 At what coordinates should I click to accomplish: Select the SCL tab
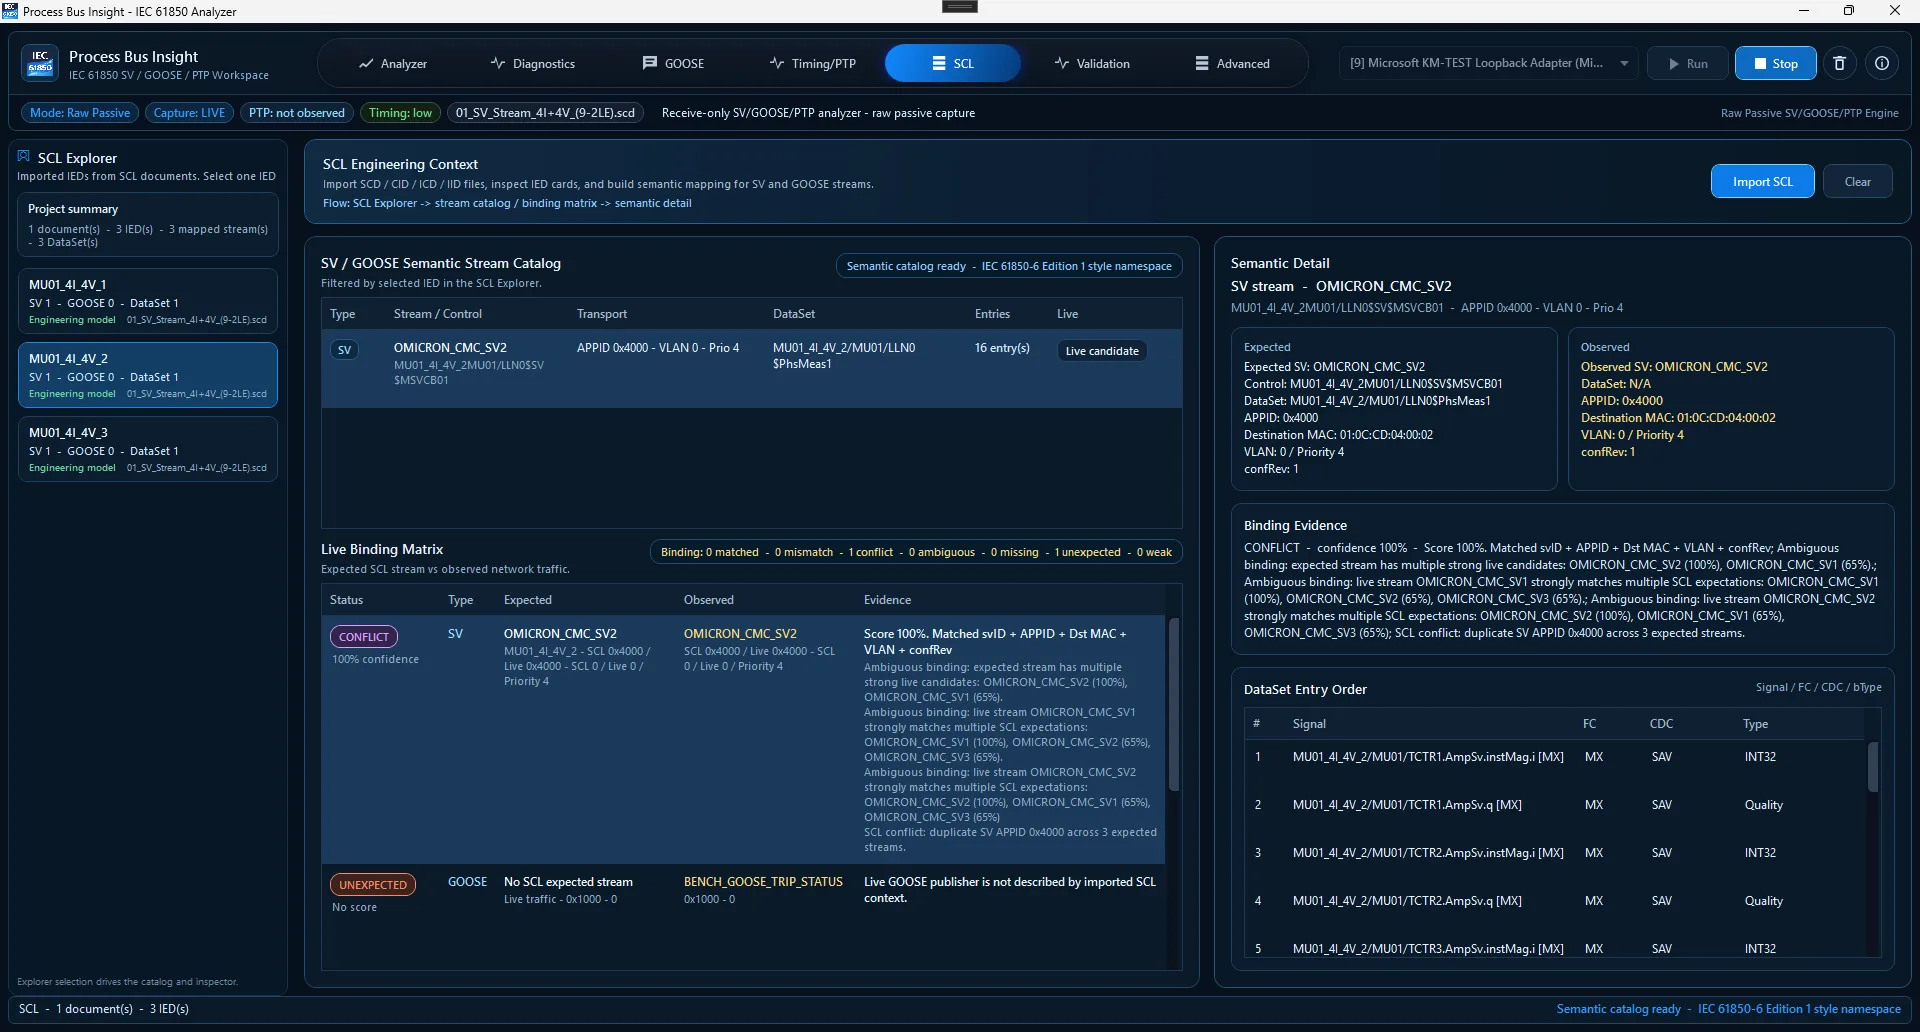pyautogui.click(x=953, y=63)
